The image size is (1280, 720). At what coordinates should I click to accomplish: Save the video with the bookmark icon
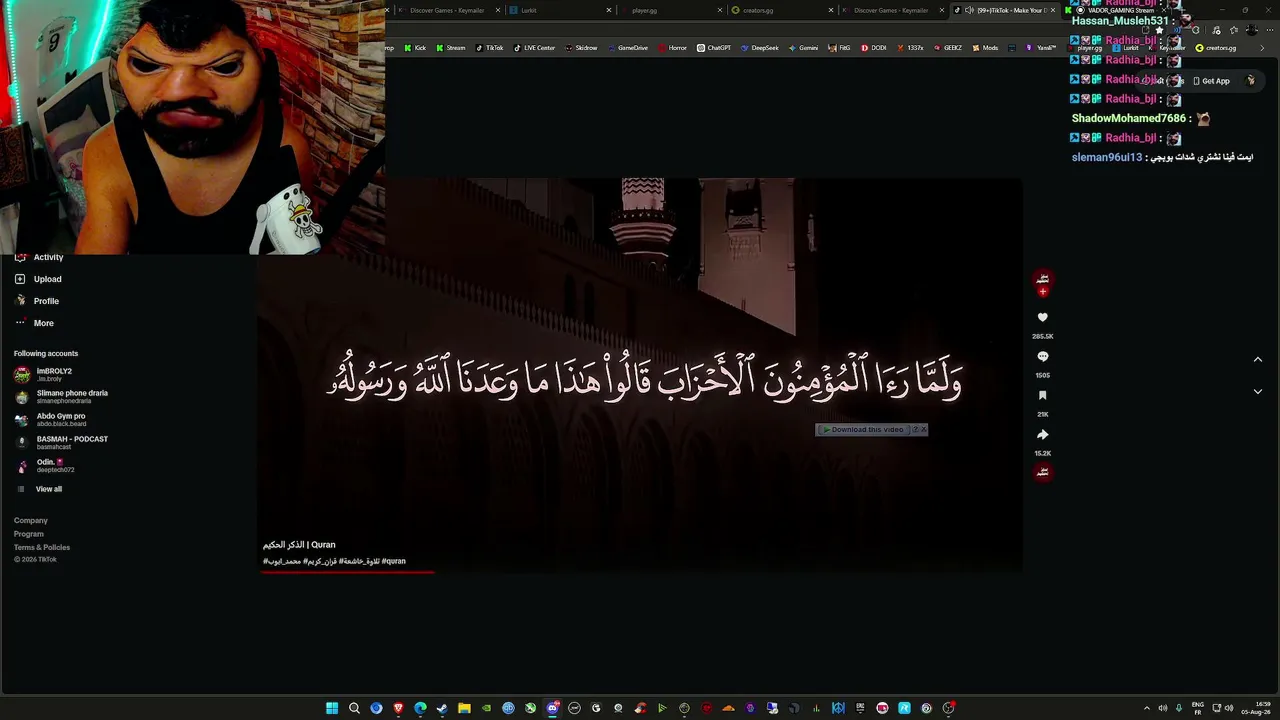[1042, 395]
